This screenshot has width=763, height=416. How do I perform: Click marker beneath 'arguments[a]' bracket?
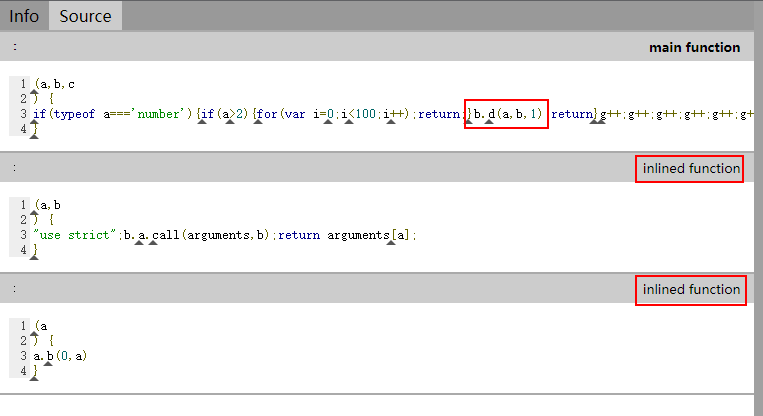[x=391, y=243]
